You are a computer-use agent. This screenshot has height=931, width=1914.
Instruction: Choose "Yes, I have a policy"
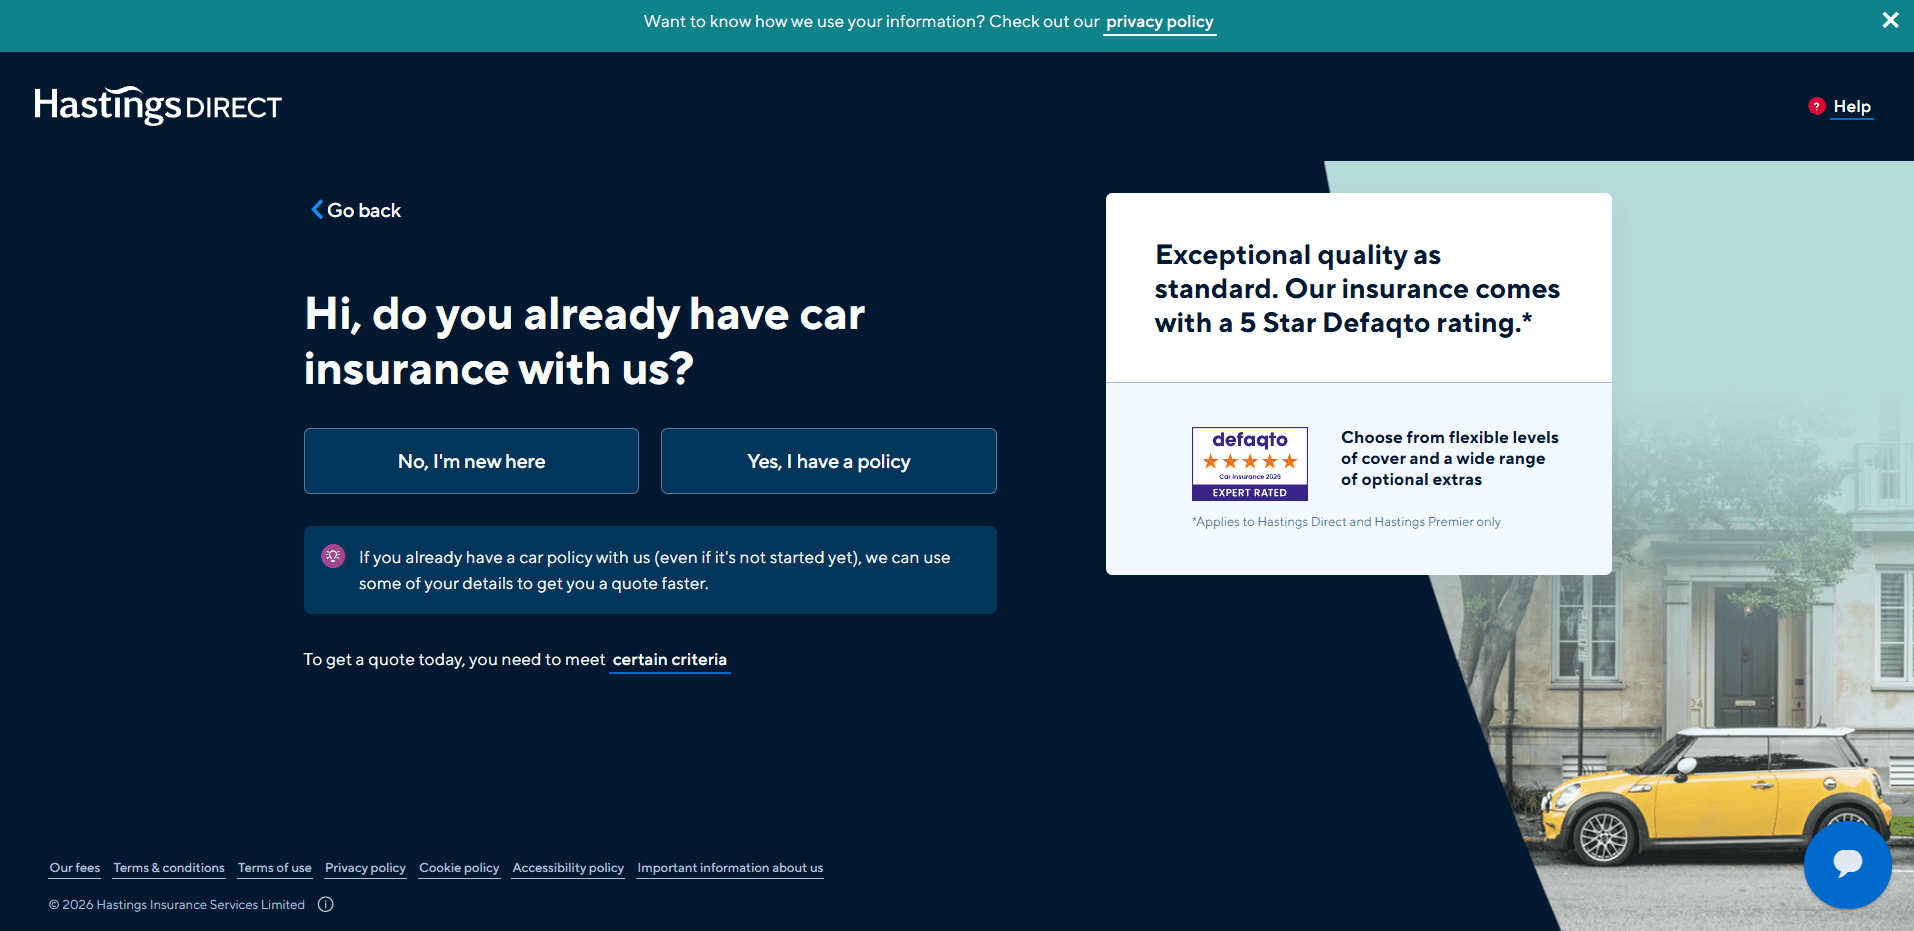coord(829,461)
